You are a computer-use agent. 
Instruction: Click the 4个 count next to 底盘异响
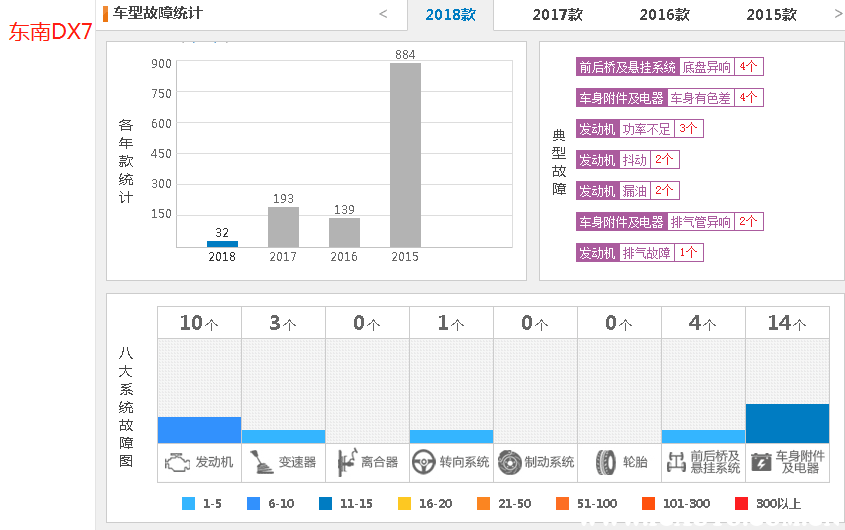[x=749, y=67]
